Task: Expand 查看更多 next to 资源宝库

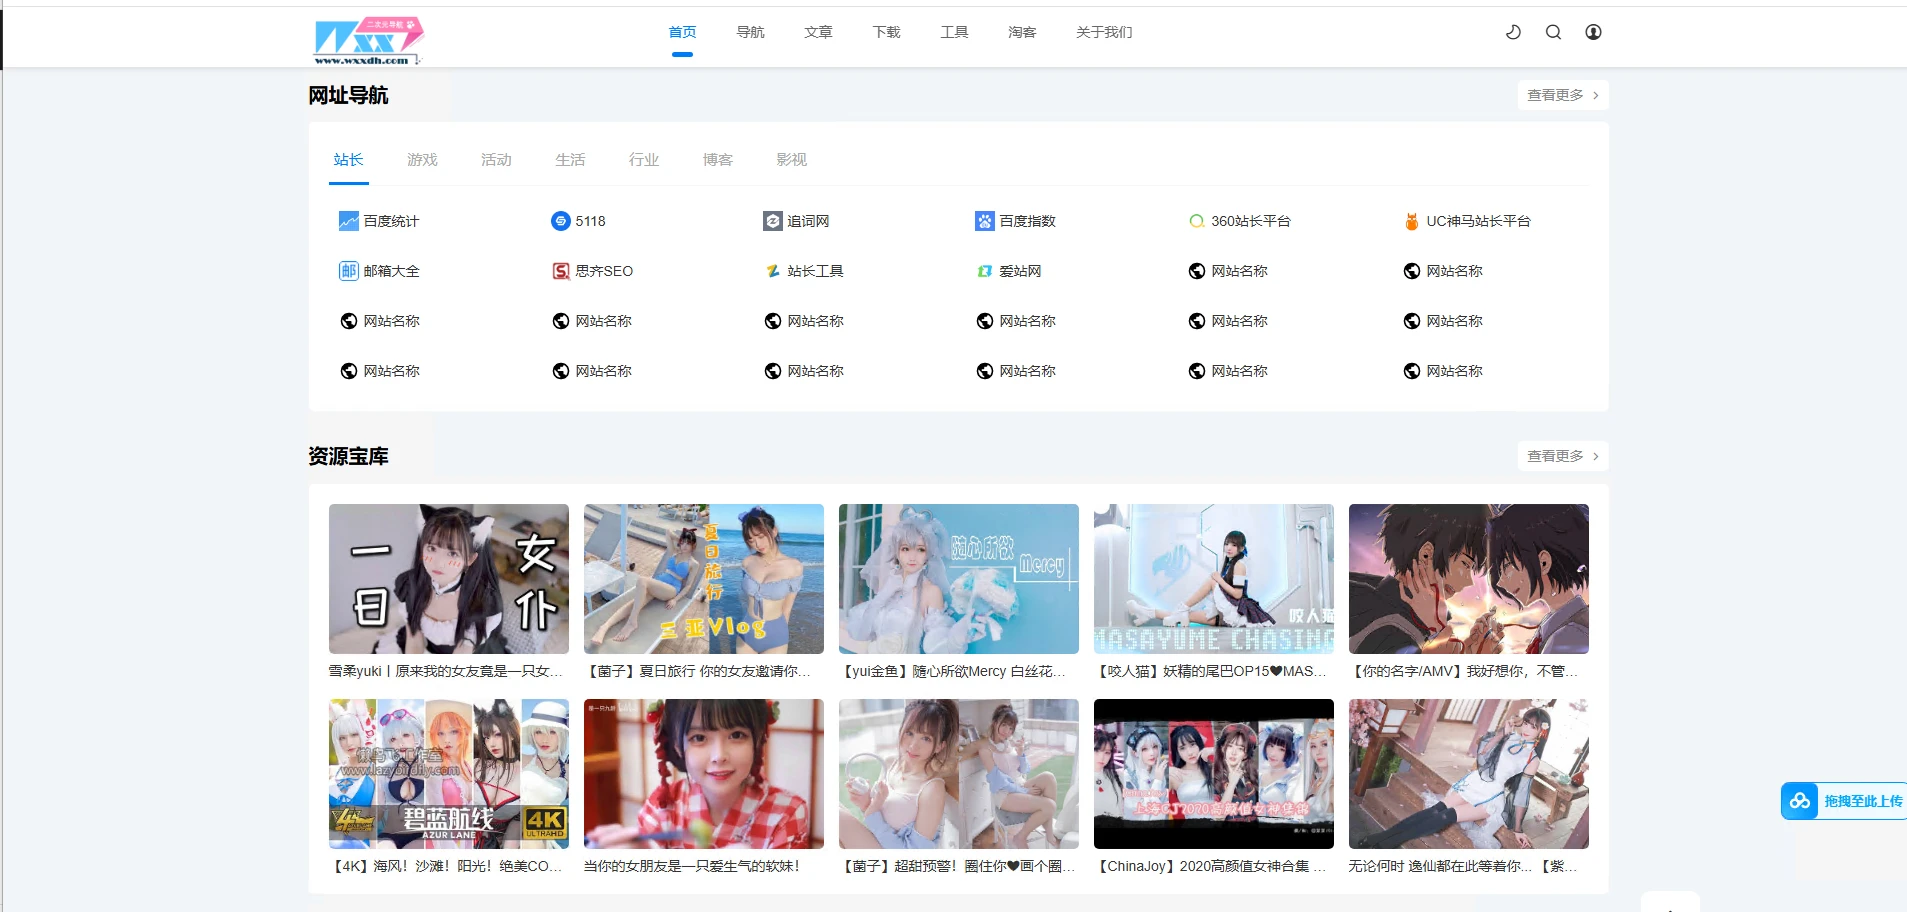Action: coord(1562,456)
